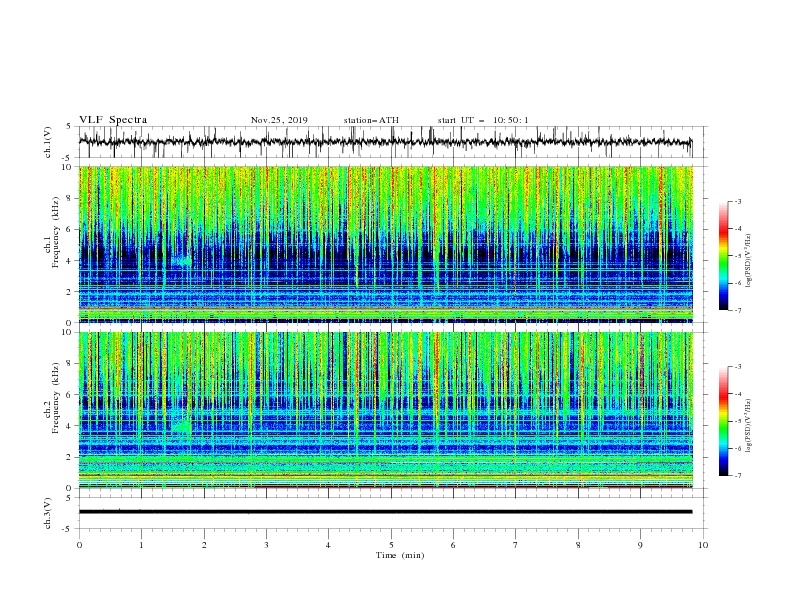Click the time axis tick '5'
The image size is (792, 612).
(x=391, y=545)
